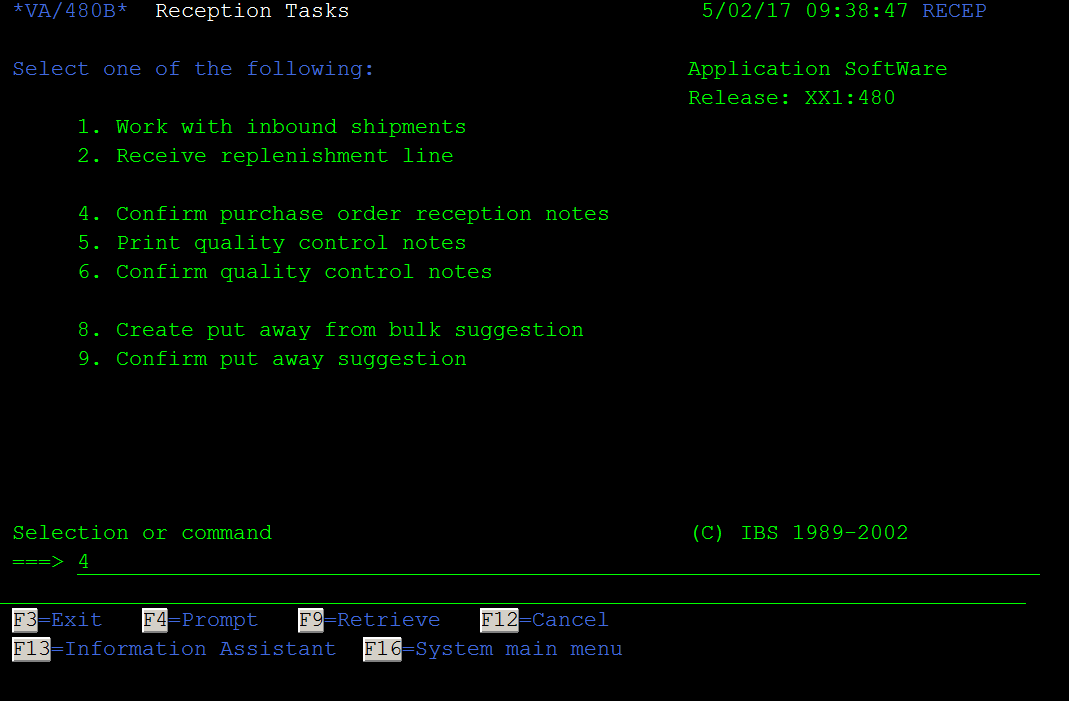Click the *VA/480B* environment code
The width and height of the screenshot is (1069, 701).
pos(70,11)
